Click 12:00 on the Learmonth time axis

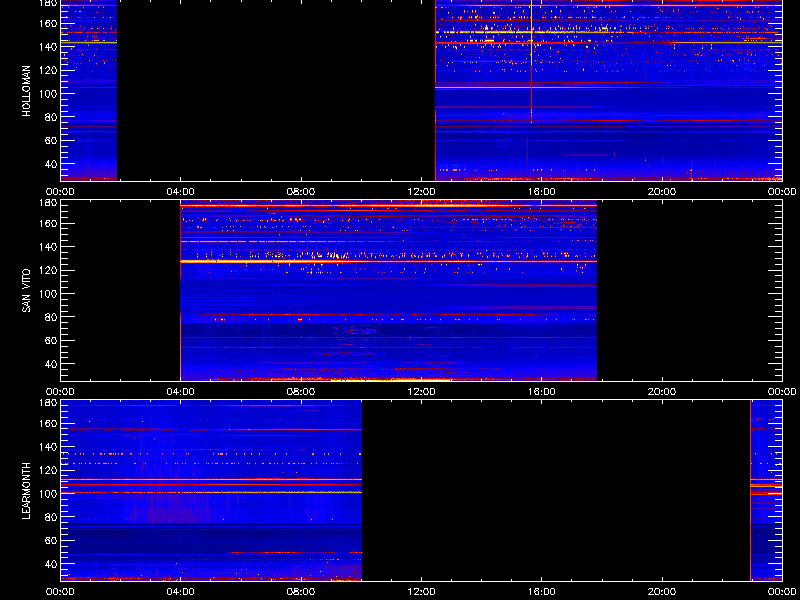[x=421, y=592]
